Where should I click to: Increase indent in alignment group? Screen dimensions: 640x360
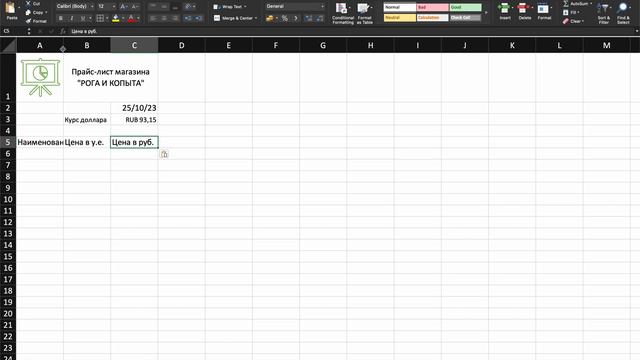[199, 18]
